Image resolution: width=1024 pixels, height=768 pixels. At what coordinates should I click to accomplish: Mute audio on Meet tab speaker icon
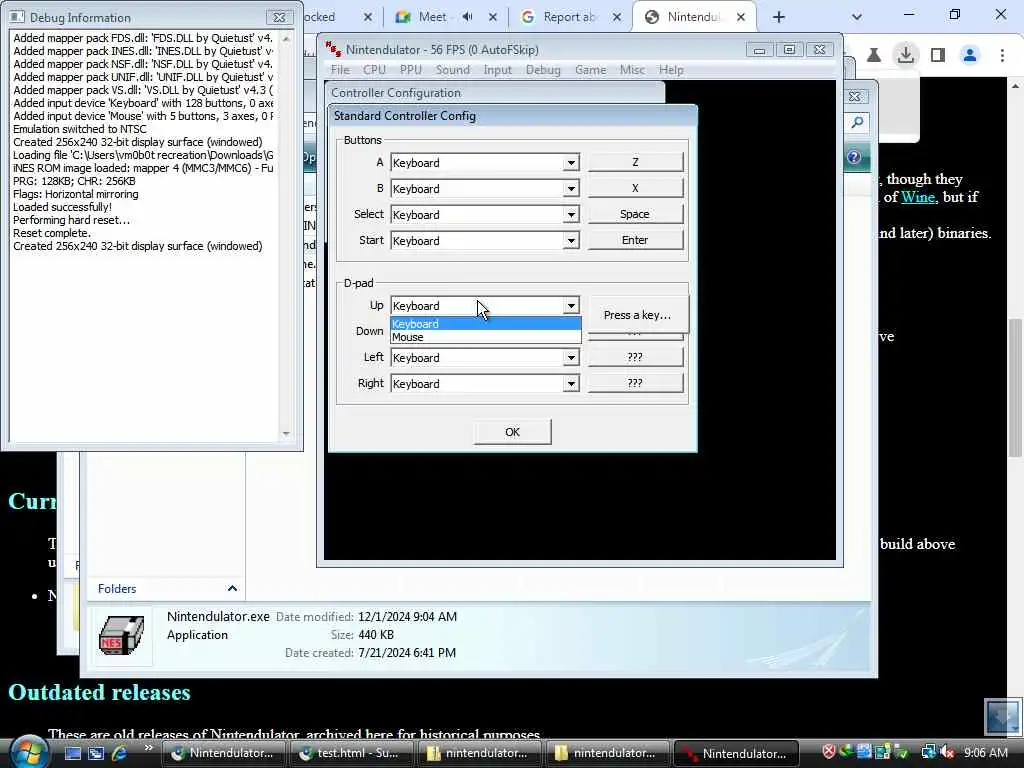click(467, 17)
